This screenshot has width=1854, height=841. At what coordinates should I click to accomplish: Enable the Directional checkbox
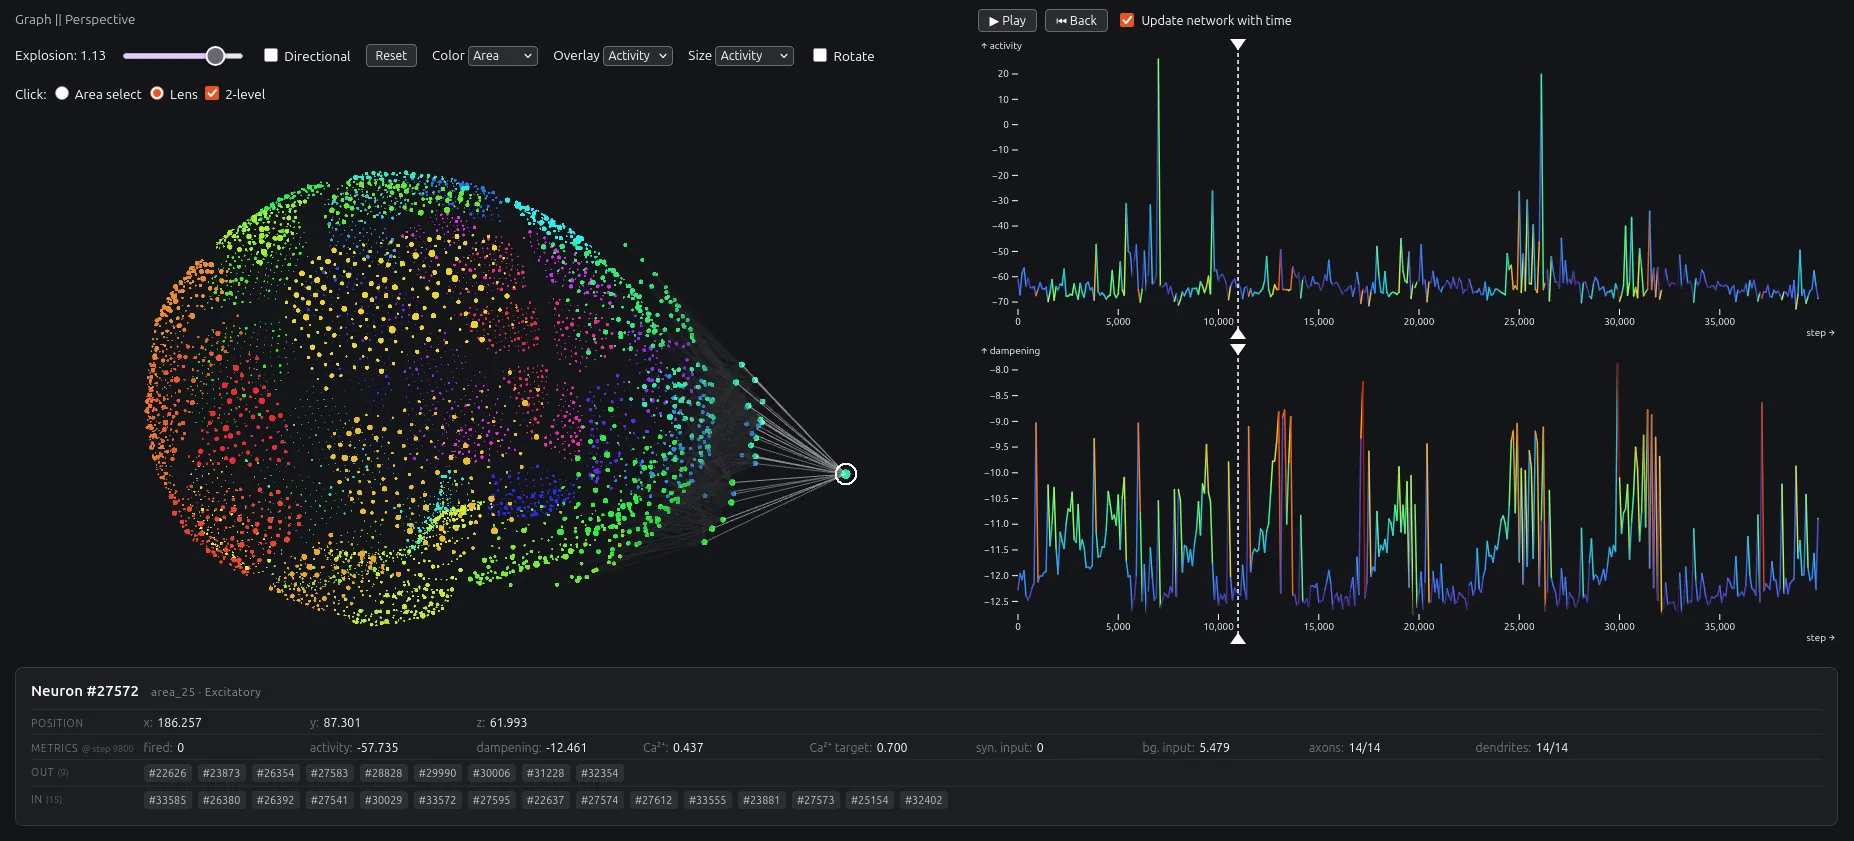pos(271,55)
